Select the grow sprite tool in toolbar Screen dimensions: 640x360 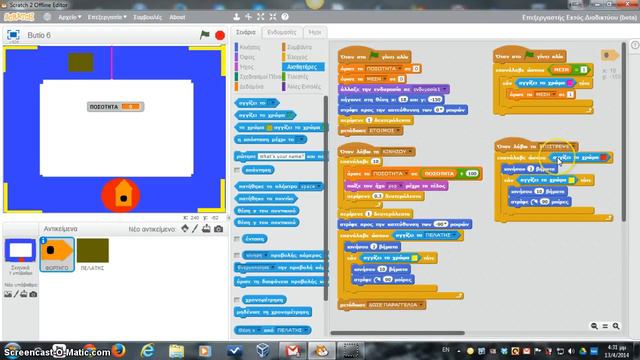click(x=260, y=17)
